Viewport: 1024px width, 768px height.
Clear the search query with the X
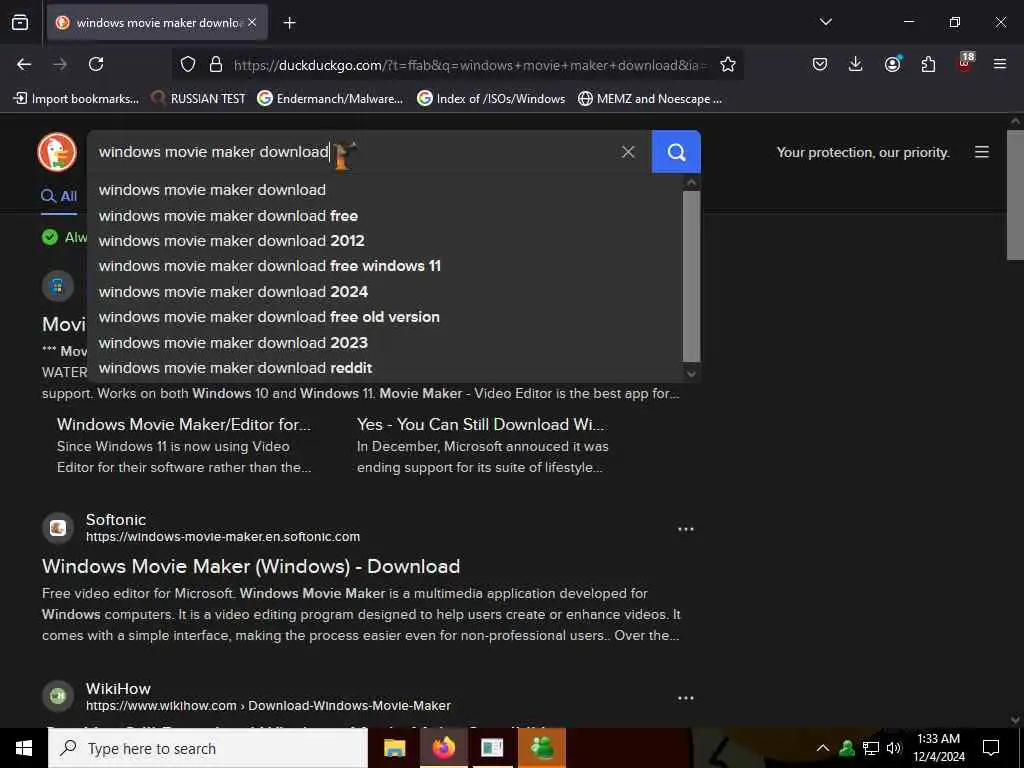pos(628,152)
